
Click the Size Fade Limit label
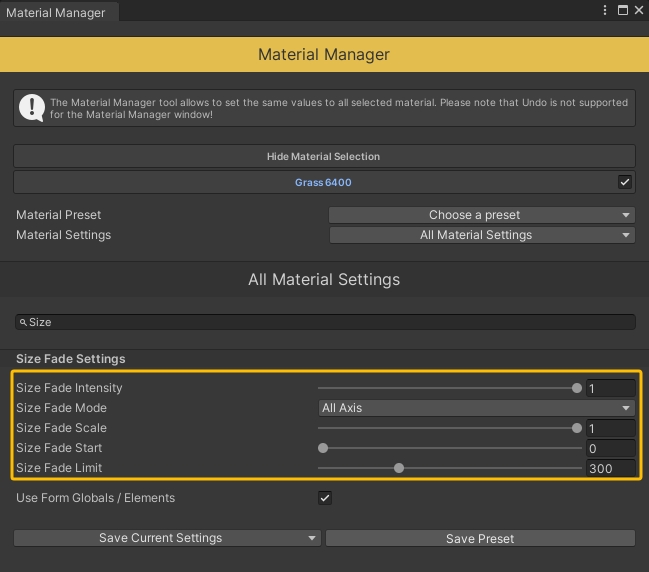coord(59,468)
